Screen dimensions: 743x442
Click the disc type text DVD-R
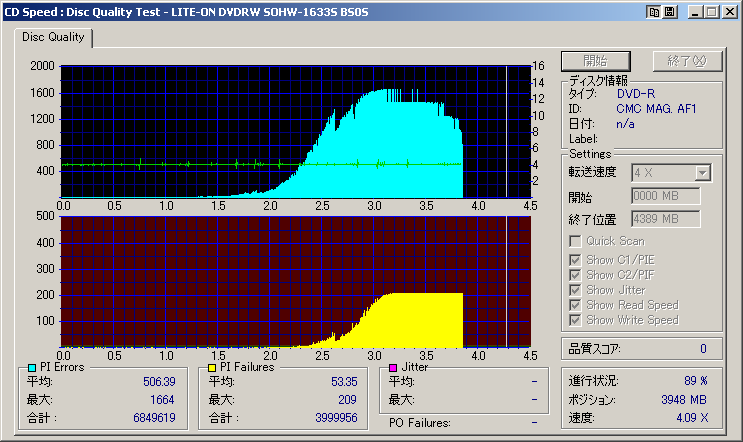click(x=636, y=94)
